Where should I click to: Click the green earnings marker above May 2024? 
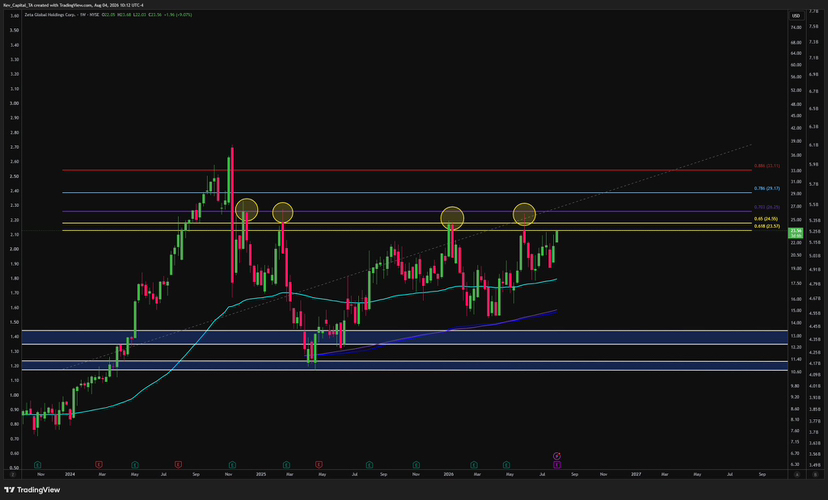click(x=135, y=465)
